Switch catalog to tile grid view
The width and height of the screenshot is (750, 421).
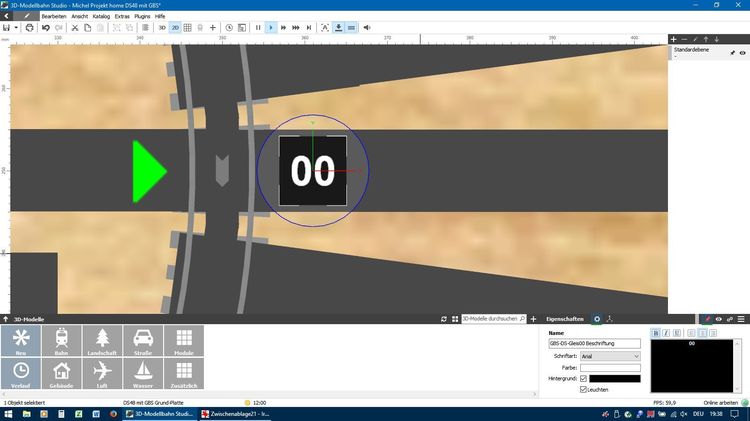tap(455, 319)
